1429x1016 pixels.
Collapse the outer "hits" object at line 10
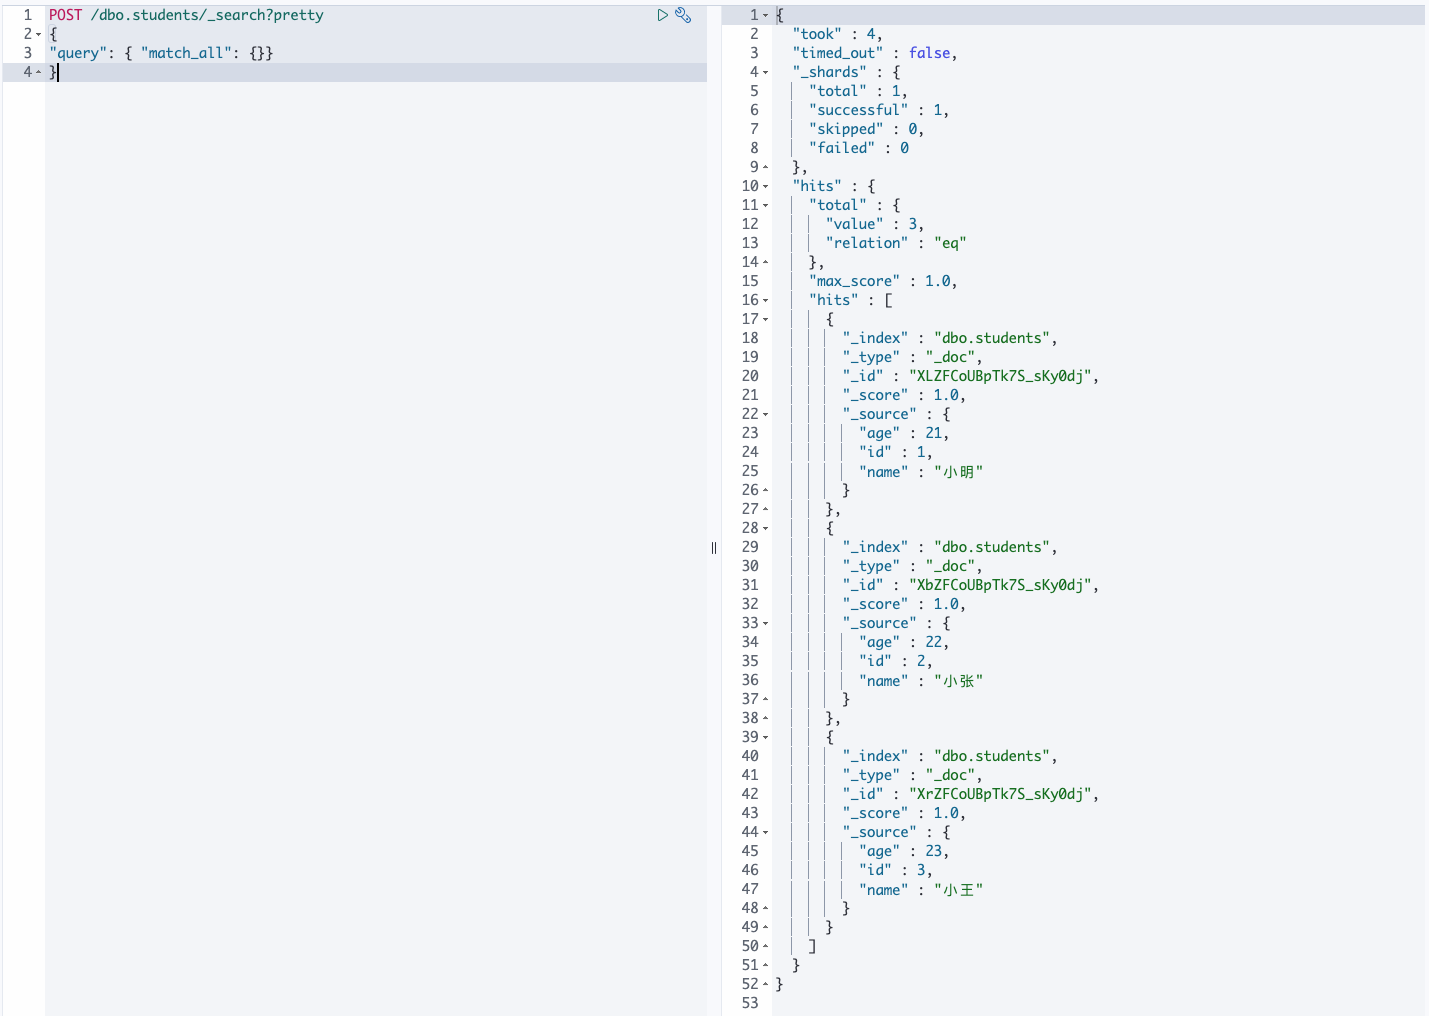click(766, 186)
